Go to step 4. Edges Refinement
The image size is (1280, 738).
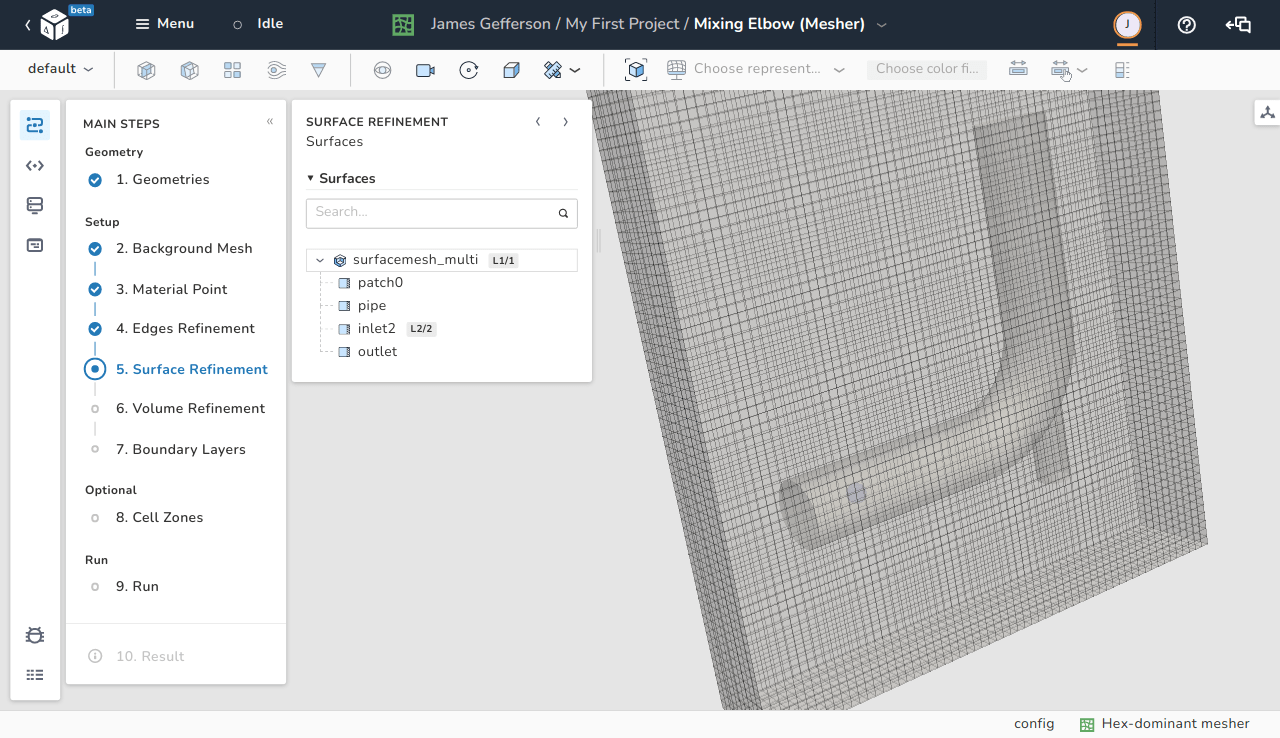[185, 329]
